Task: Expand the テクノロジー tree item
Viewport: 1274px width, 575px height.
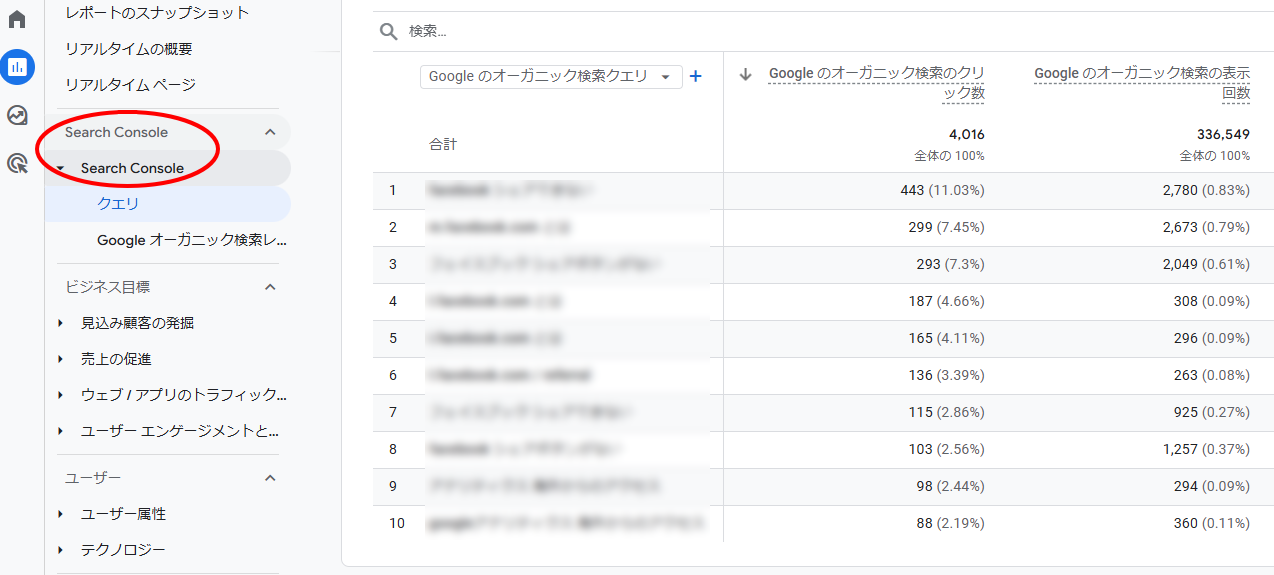Action: (x=61, y=550)
